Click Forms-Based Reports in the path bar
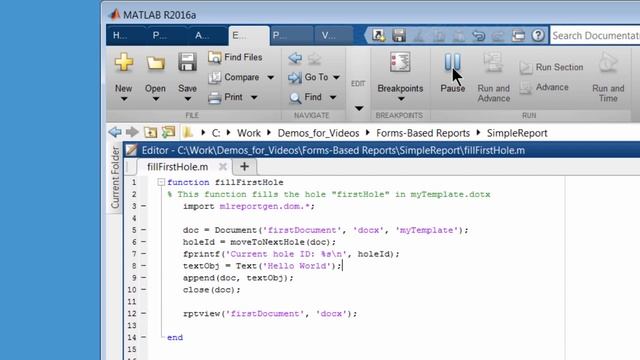The width and height of the screenshot is (640, 360). (423, 133)
